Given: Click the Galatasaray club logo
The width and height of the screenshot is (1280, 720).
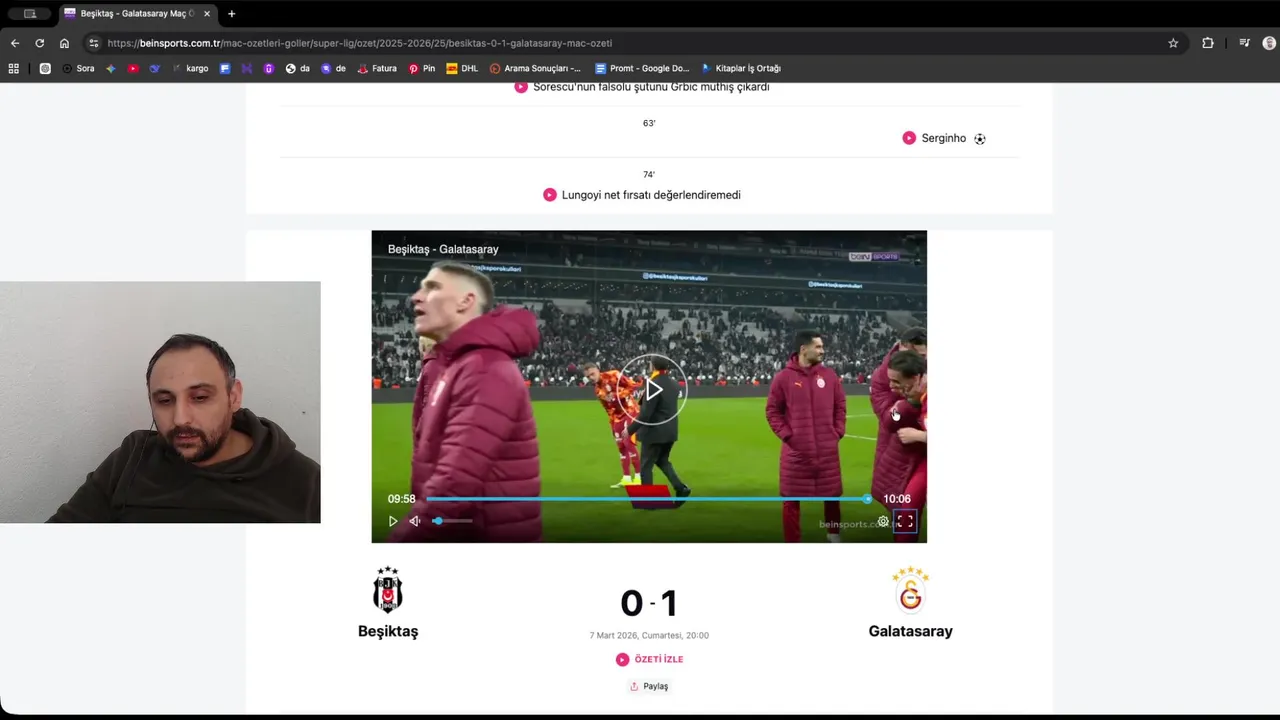Looking at the screenshot, I should 911,590.
